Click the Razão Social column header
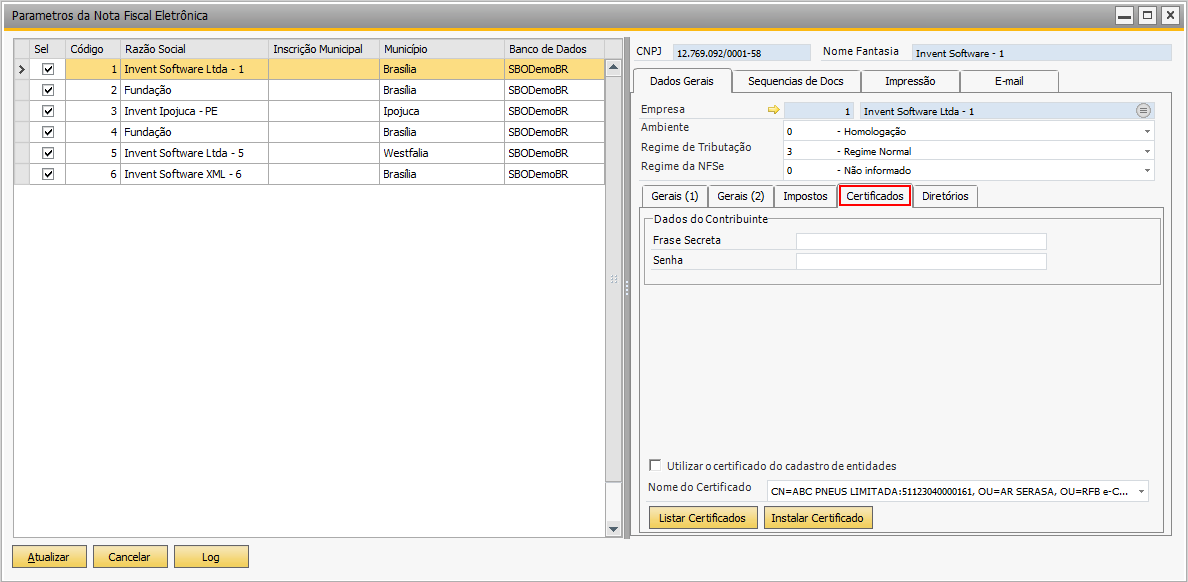Screen dimensions: 1188x582 [194, 48]
